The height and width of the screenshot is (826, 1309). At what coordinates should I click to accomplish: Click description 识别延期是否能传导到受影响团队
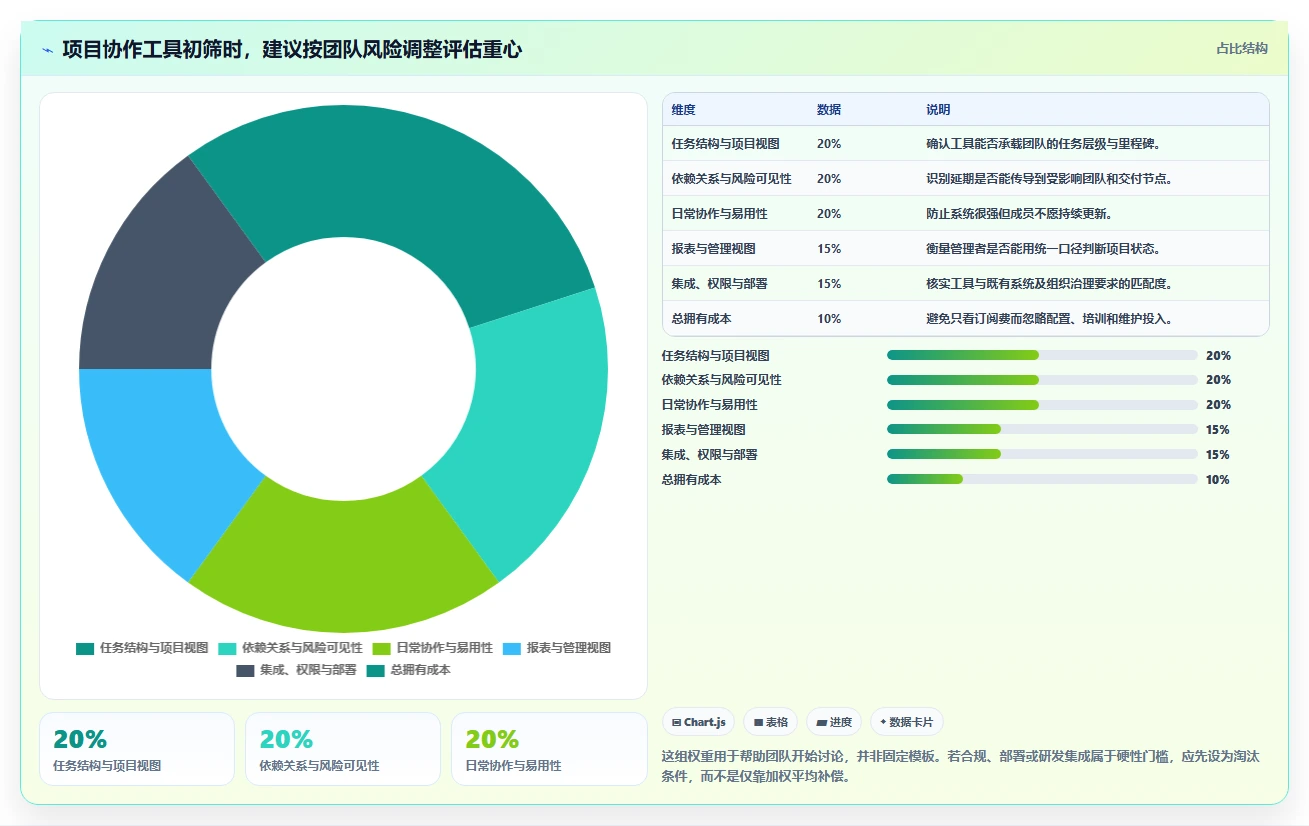click(x=1049, y=179)
